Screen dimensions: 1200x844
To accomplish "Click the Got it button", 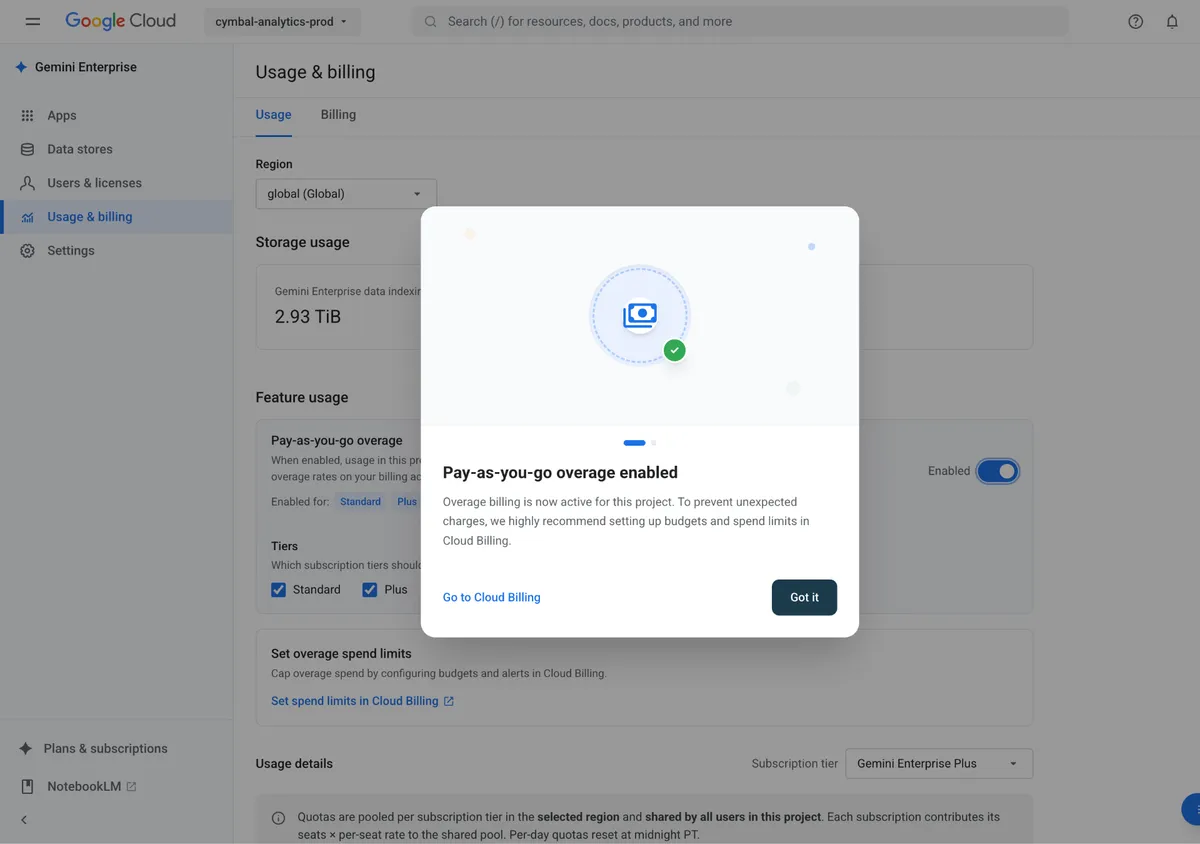I will 804,597.
